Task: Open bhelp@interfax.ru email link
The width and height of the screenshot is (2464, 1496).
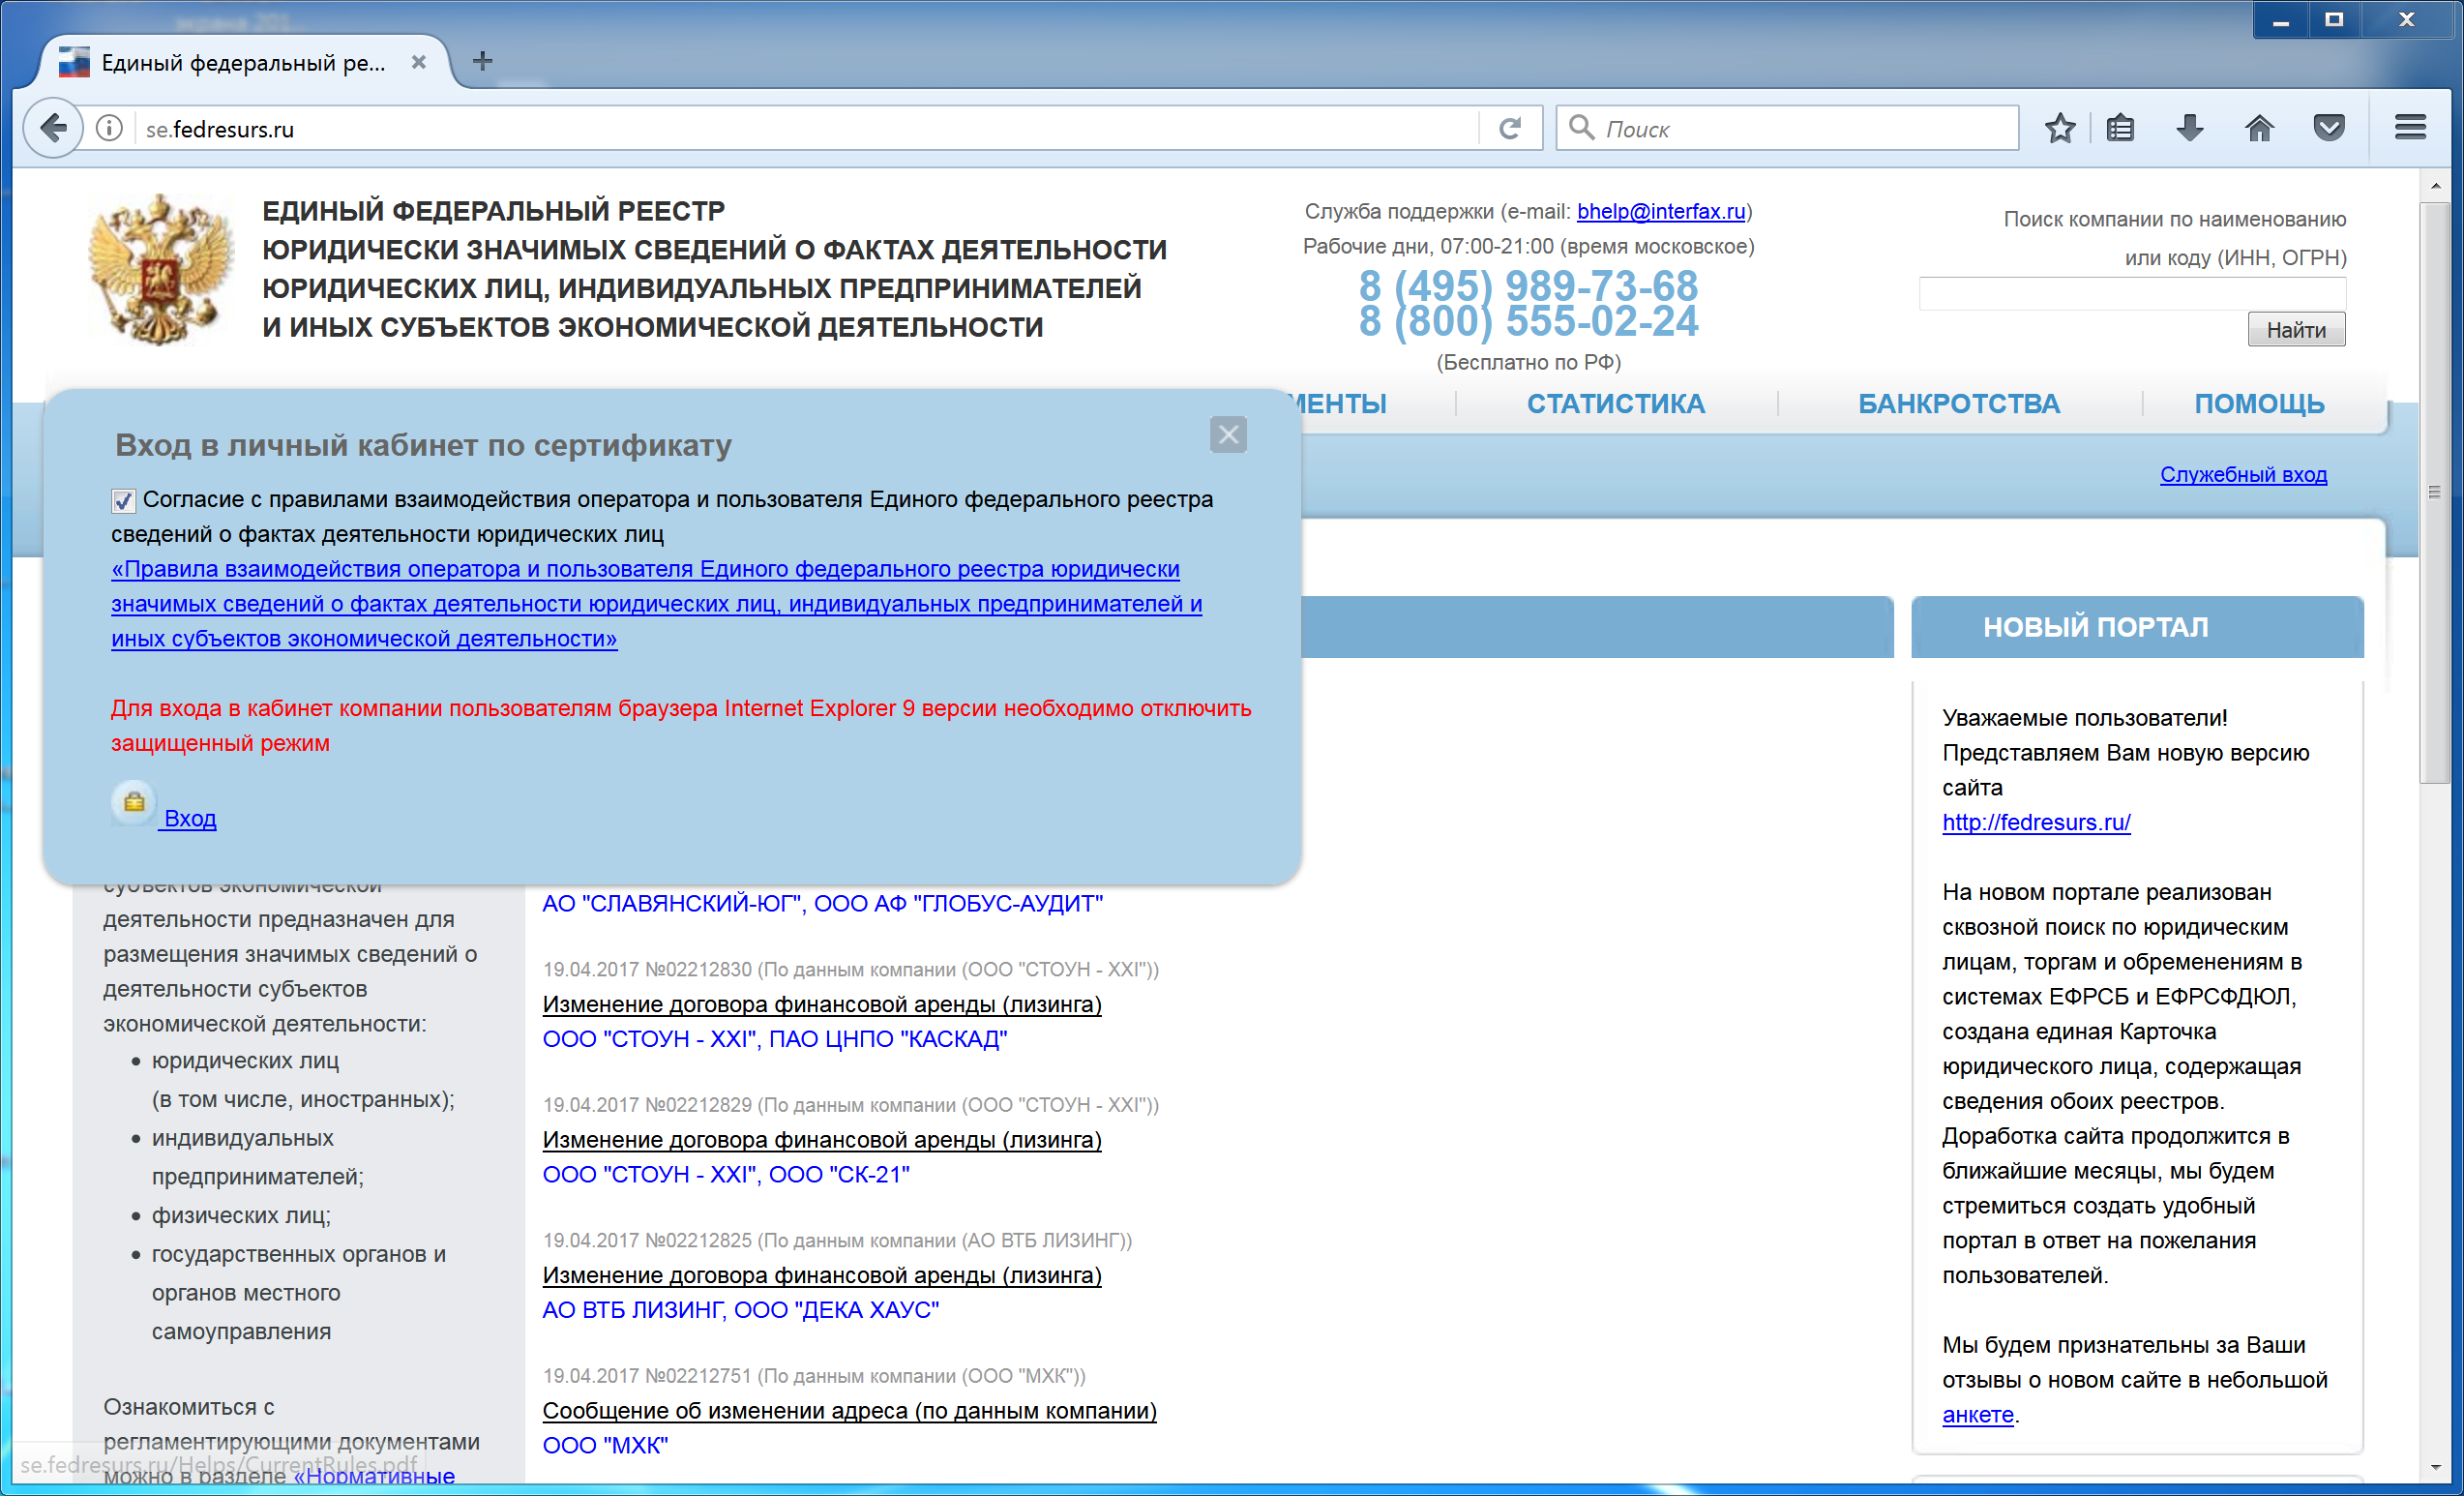Action: (1661, 211)
